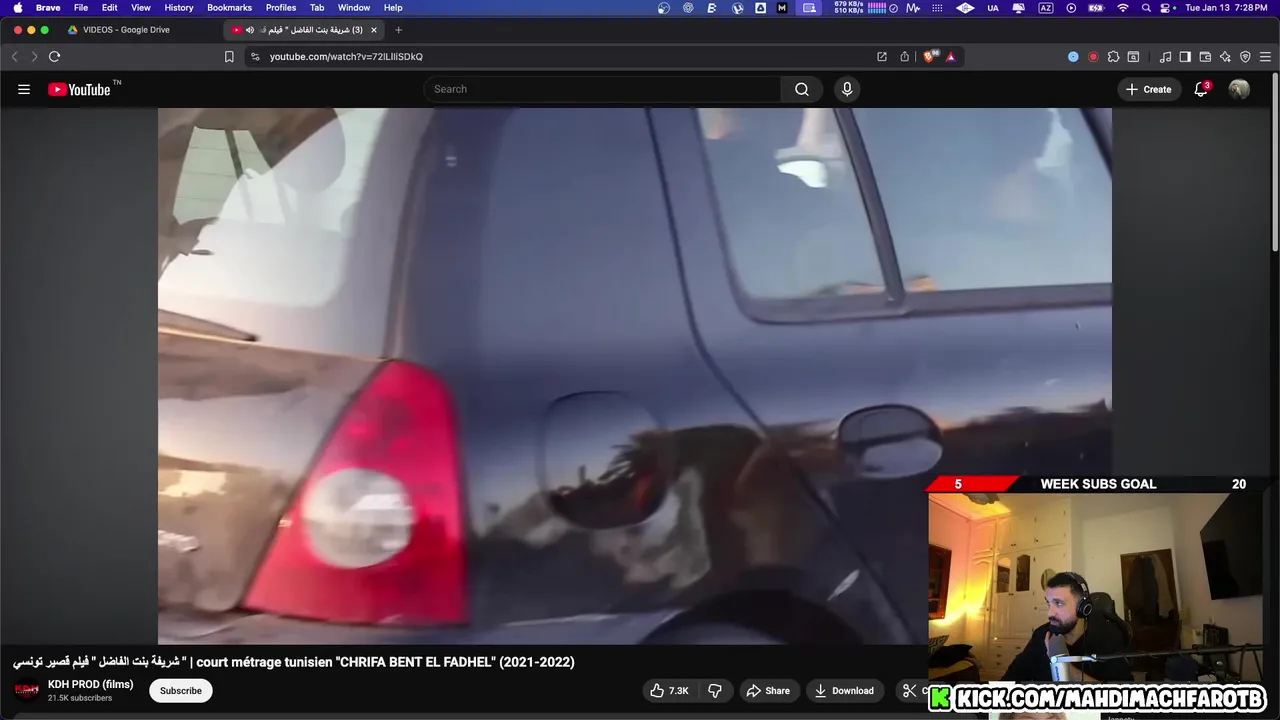Click the address bar URL

[x=346, y=57]
